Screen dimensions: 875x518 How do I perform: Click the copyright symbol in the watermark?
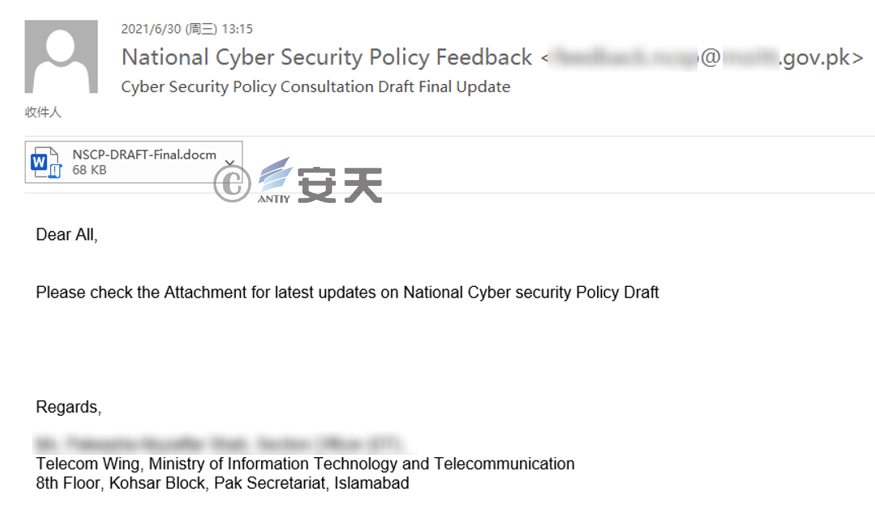pos(232,184)
